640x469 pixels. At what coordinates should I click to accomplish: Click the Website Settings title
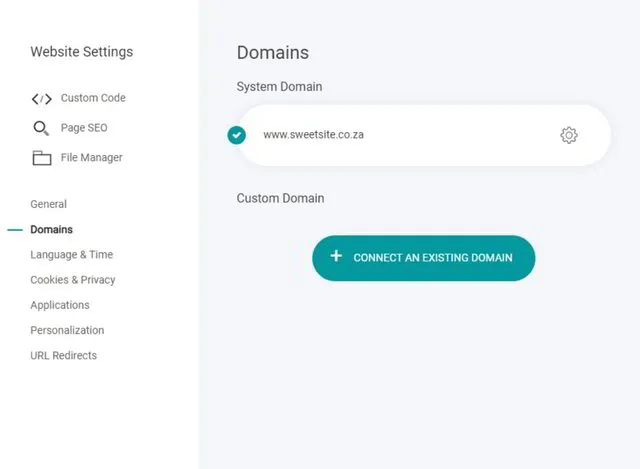point(82,52)
